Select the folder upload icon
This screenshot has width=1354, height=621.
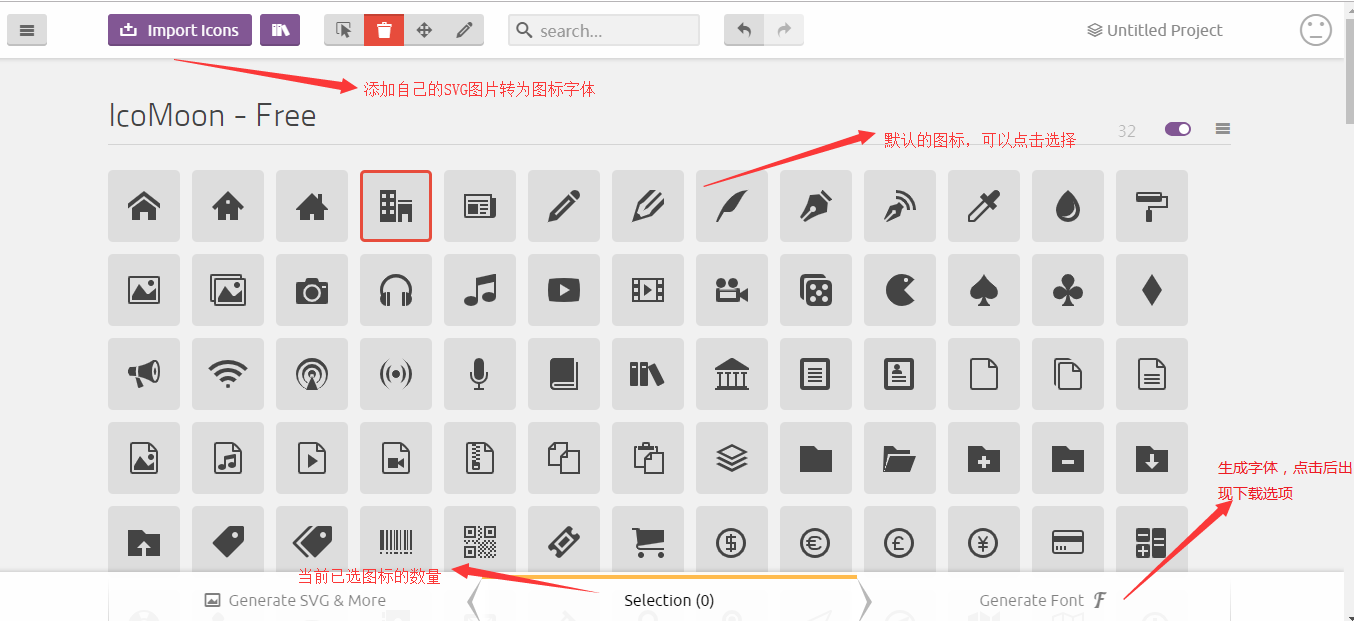point(144,540)
